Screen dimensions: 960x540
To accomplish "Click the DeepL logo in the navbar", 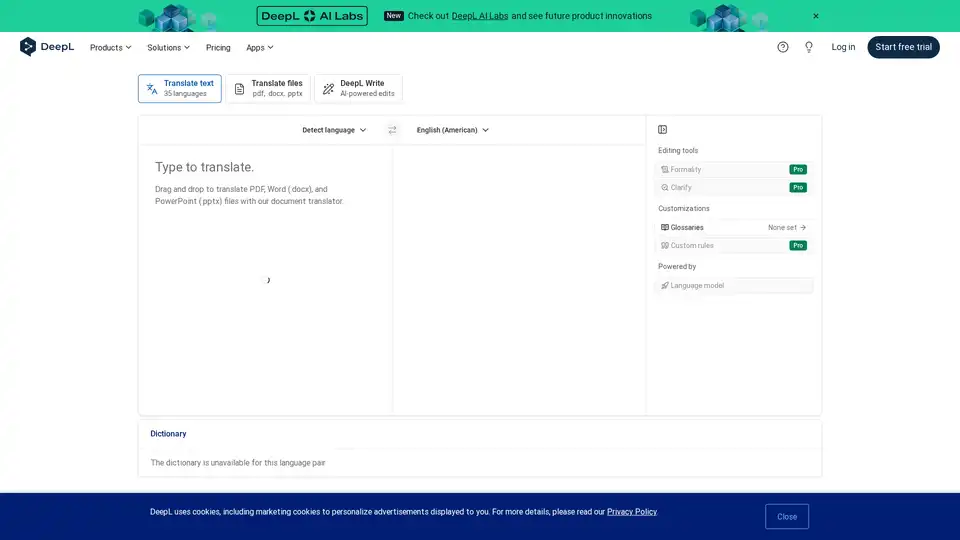I will pos(47,47).
